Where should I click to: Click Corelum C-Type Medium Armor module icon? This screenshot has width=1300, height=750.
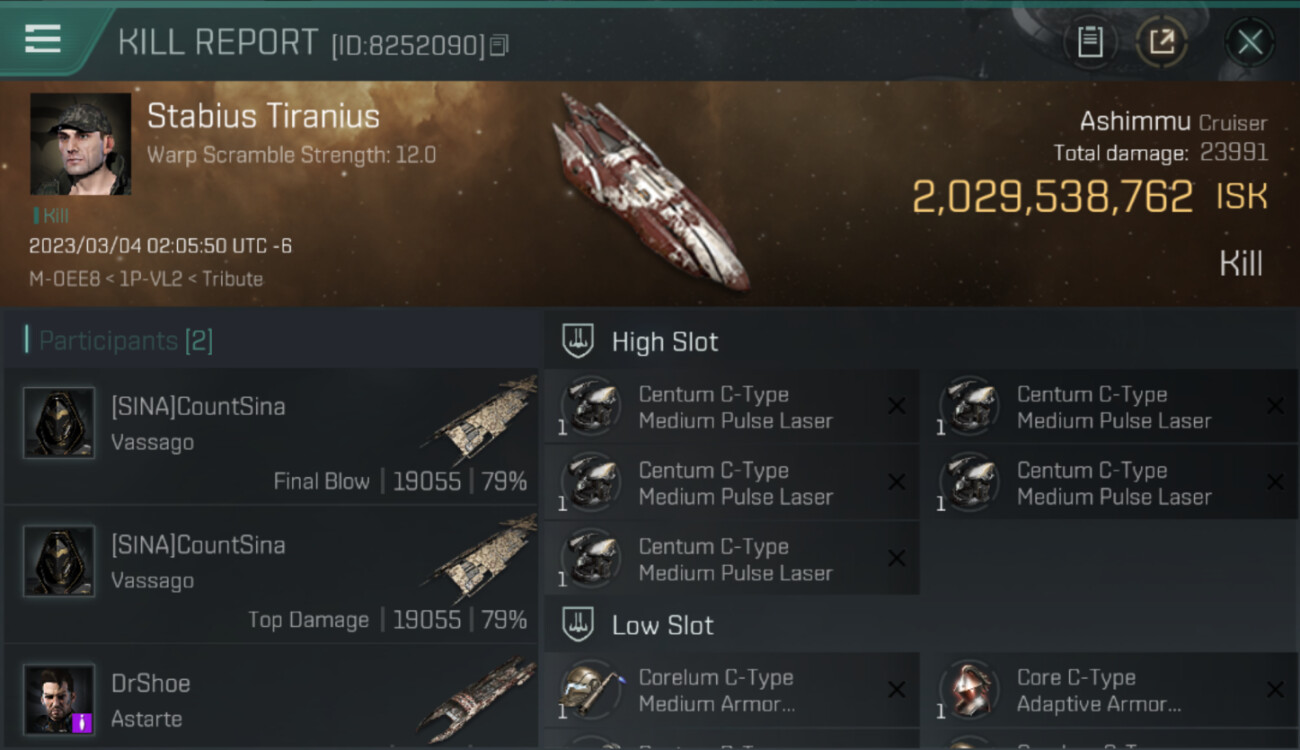(x=590, y=689)
